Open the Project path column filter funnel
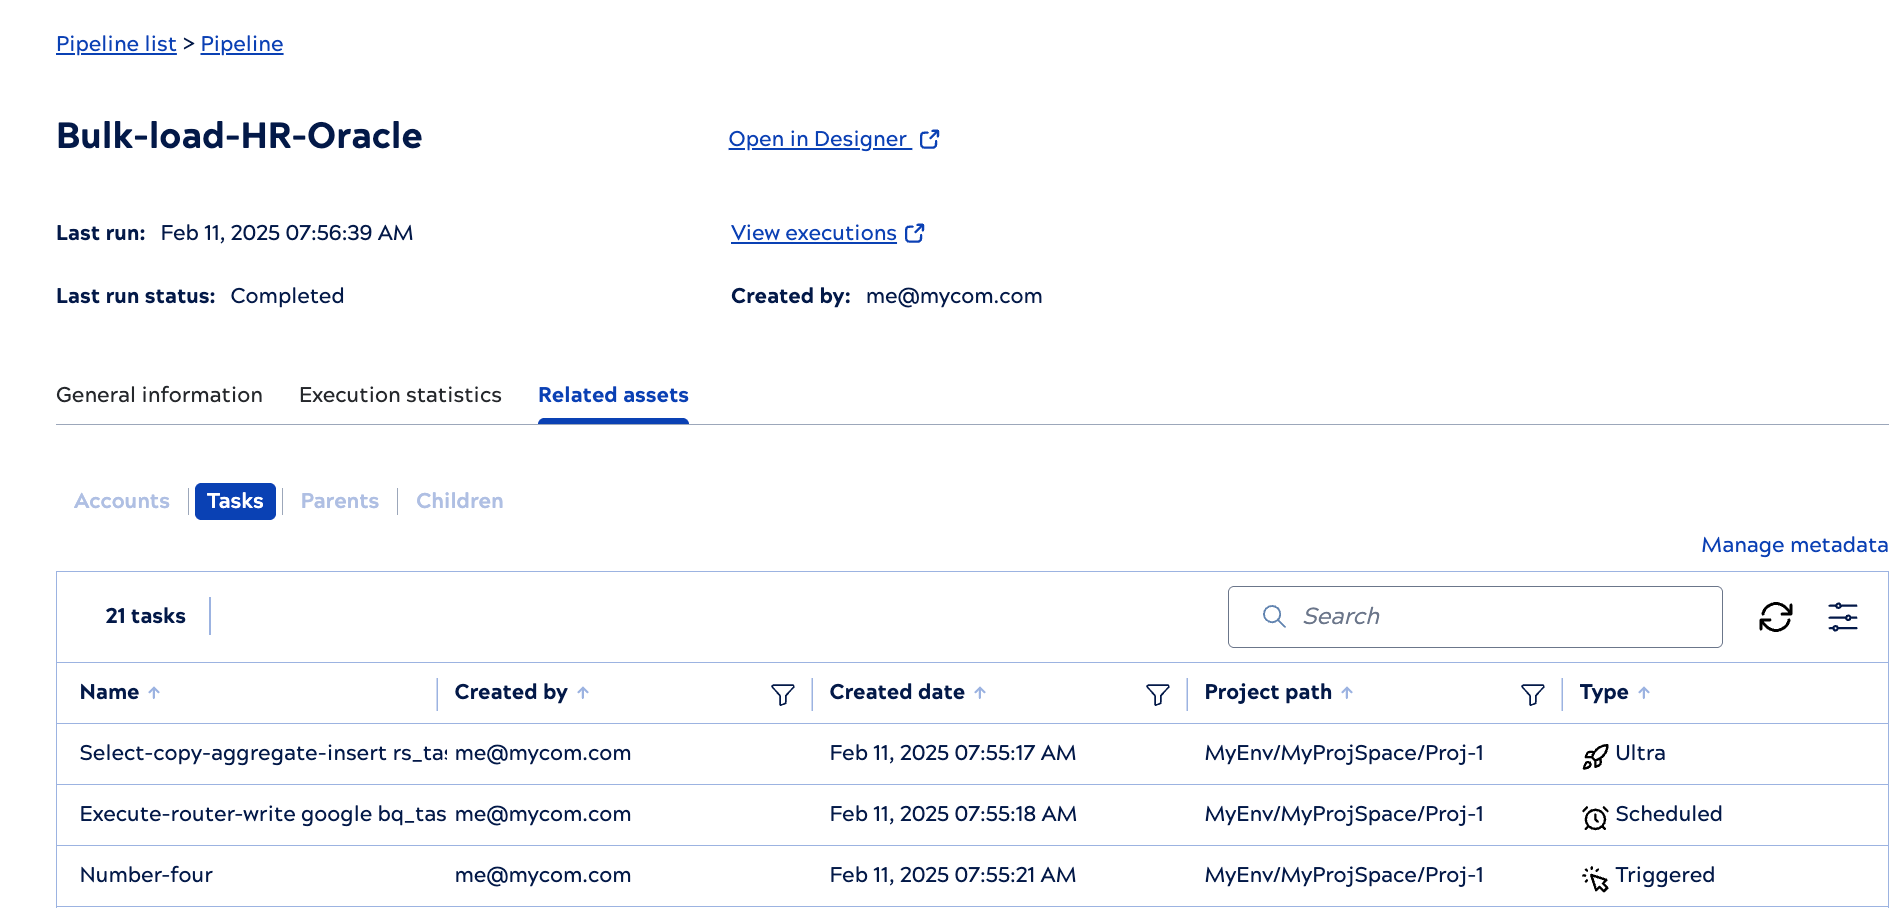Image resolution: width=1904 pixels, height=908 pixels. tap(1532, 692)
